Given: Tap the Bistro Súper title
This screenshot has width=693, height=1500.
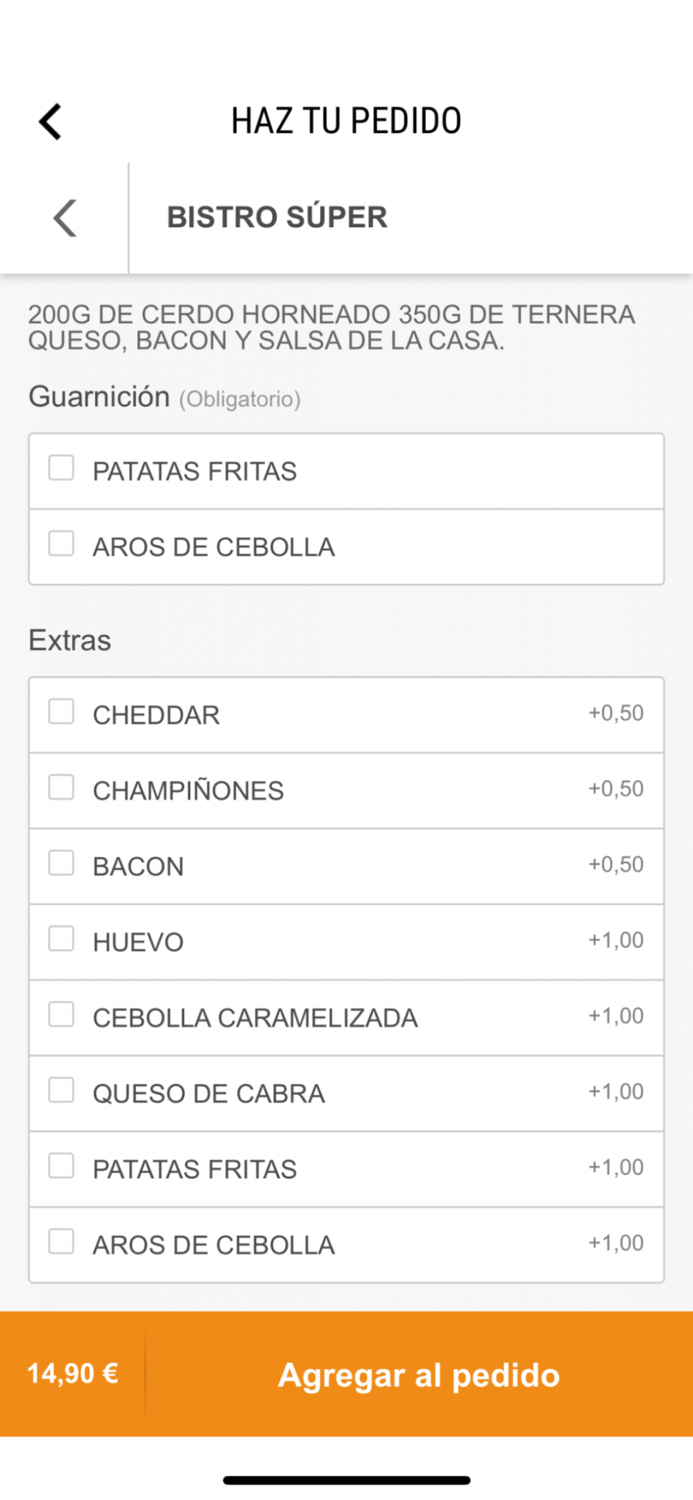Looking at the screenshot, I should (x=277, y=217).
